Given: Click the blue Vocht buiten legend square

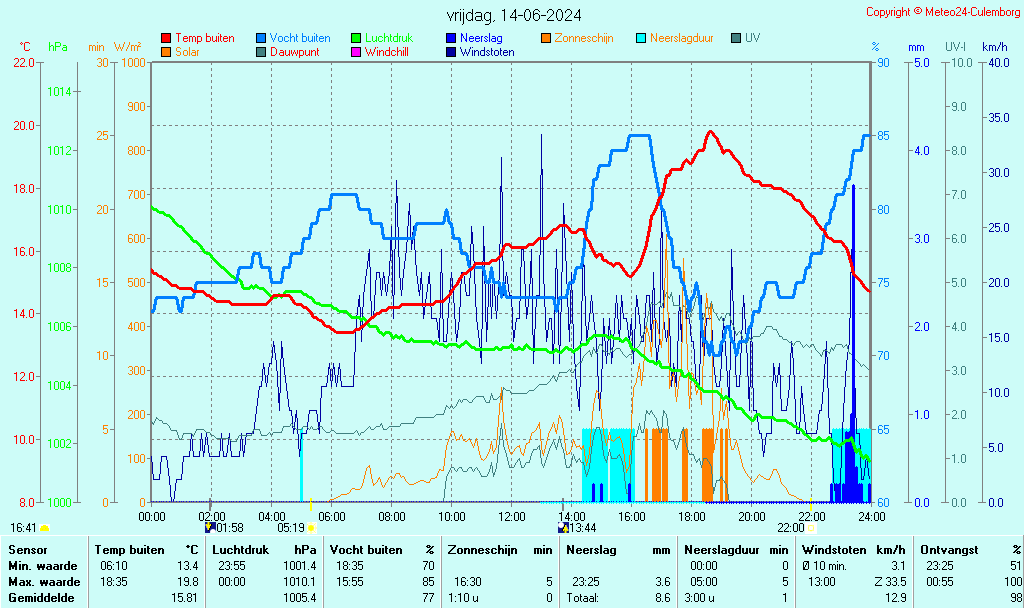Looking at the screenshot, I should (261, 38).
